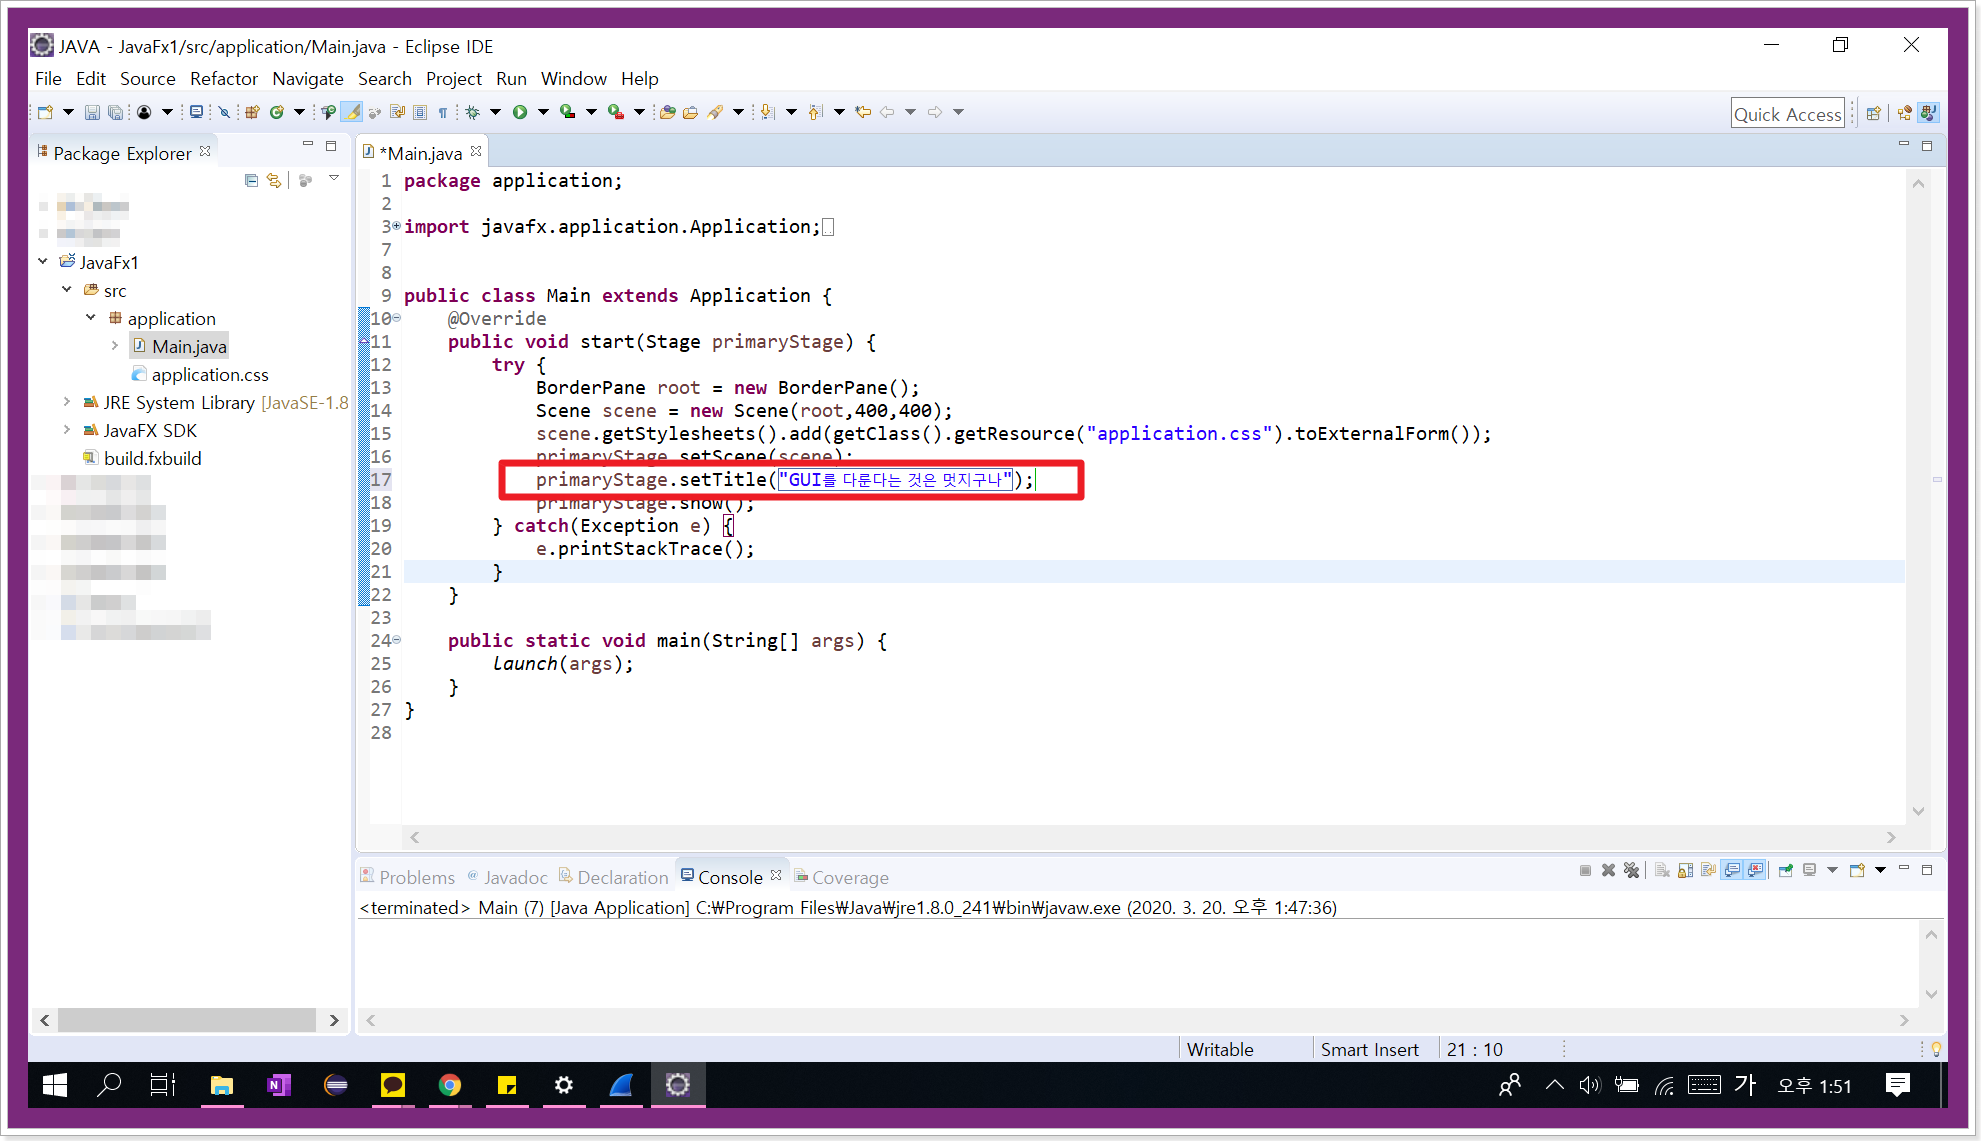This screenshot has width=1981, height=1141.
Task: Switch to the Declaration tab
Action: [x=613, y=877]
